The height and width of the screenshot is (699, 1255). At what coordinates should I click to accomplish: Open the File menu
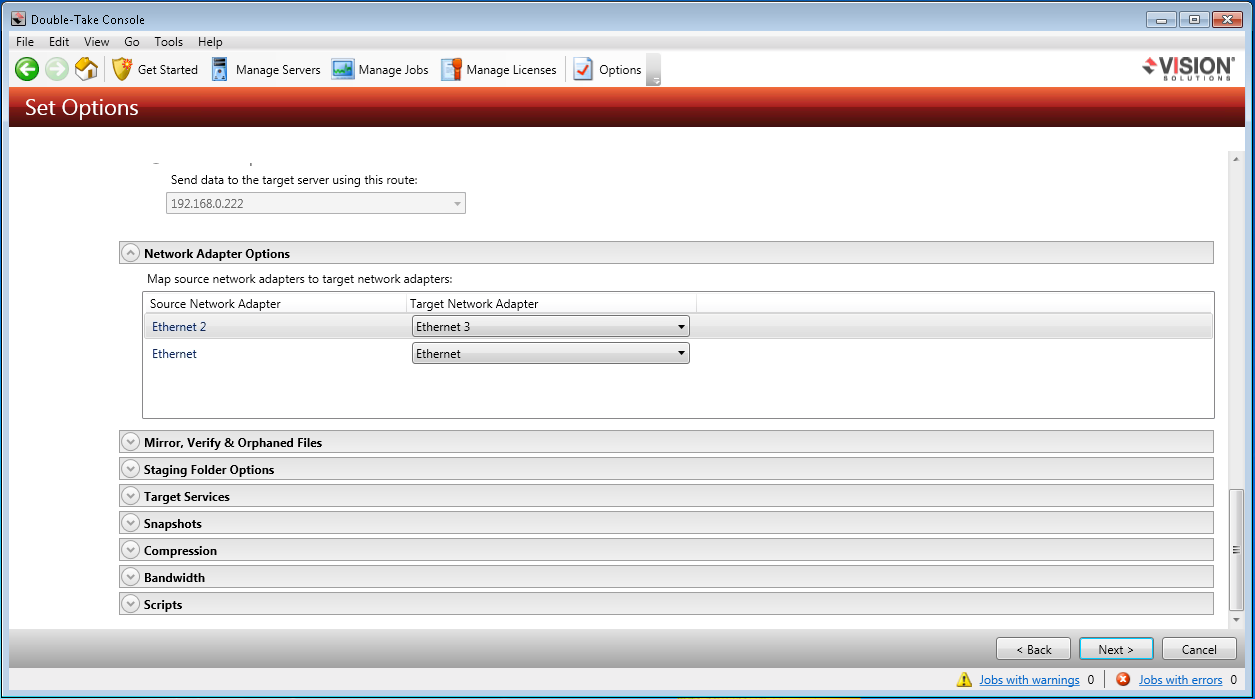(x=25, y=42)
